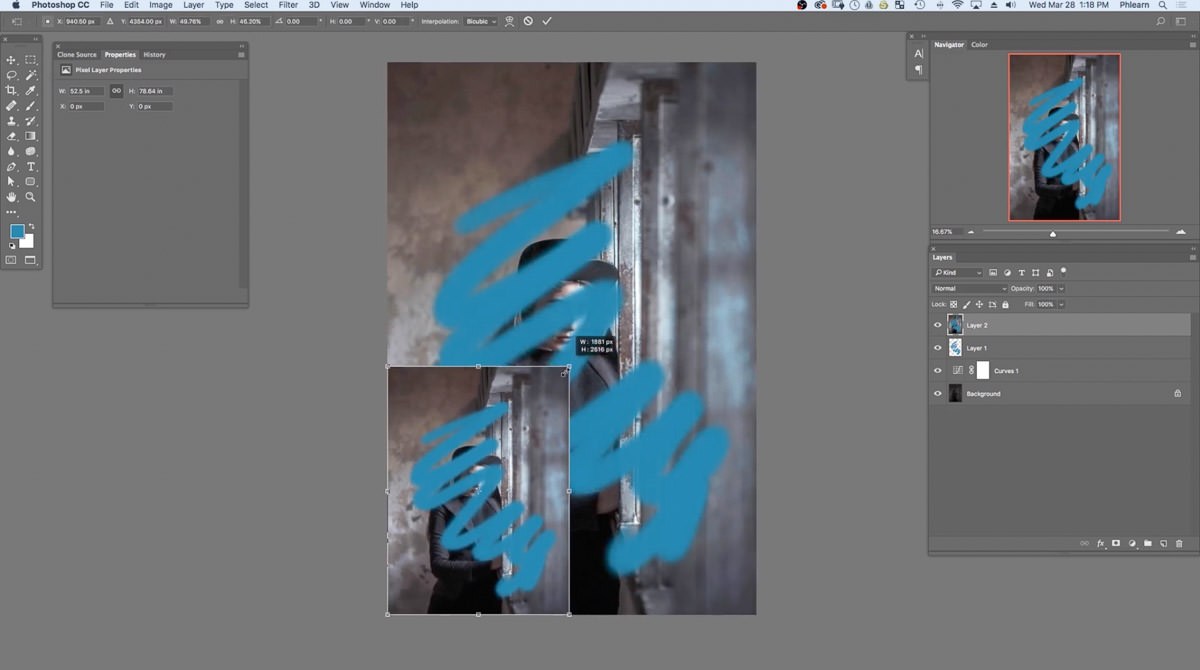
Task: Create a new layer group
Action: (1148, 543)
